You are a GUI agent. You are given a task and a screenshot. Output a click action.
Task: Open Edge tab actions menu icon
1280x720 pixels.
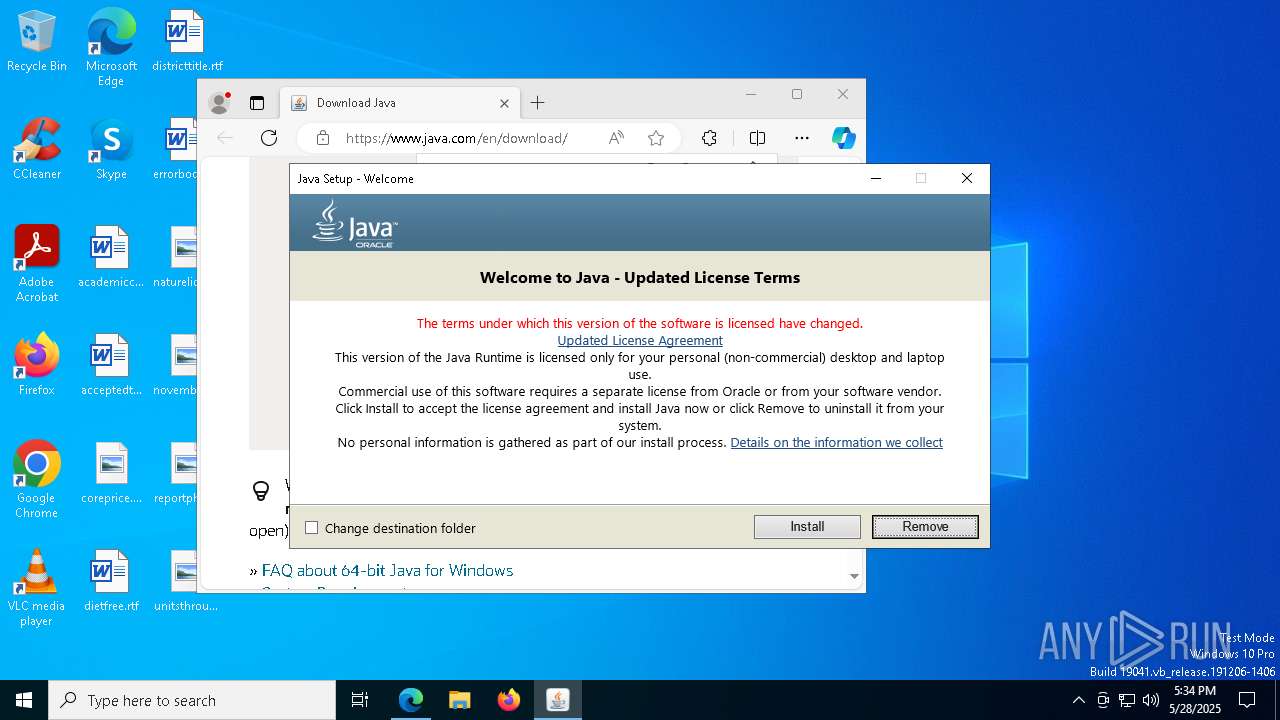point(257,103)
